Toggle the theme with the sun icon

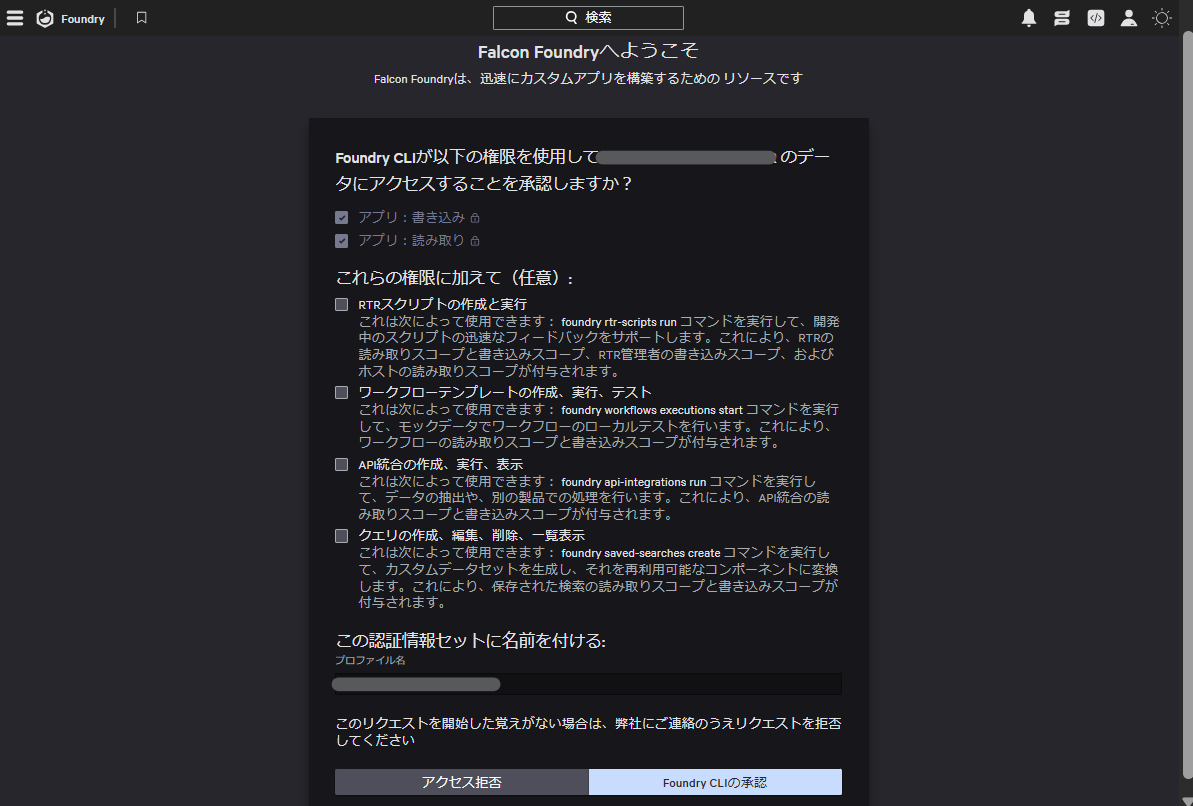[x=1161, y=17]
